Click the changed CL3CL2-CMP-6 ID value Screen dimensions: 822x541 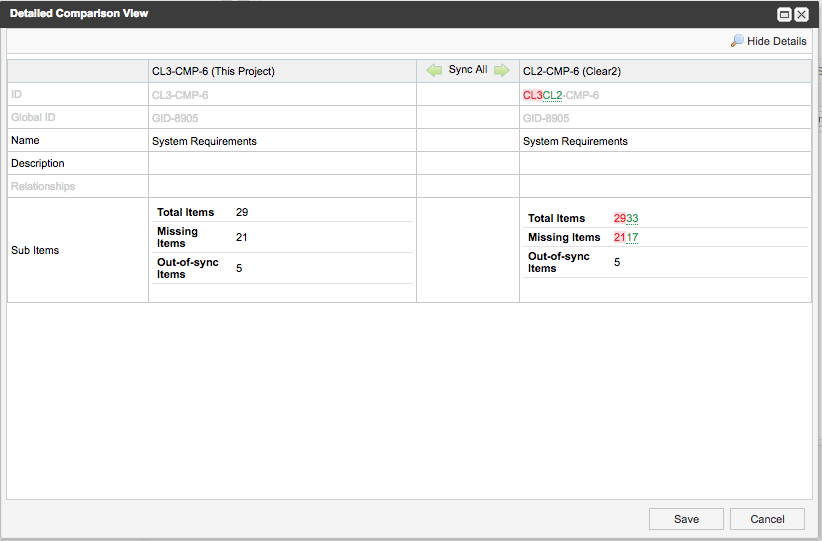tap(561, 95)
